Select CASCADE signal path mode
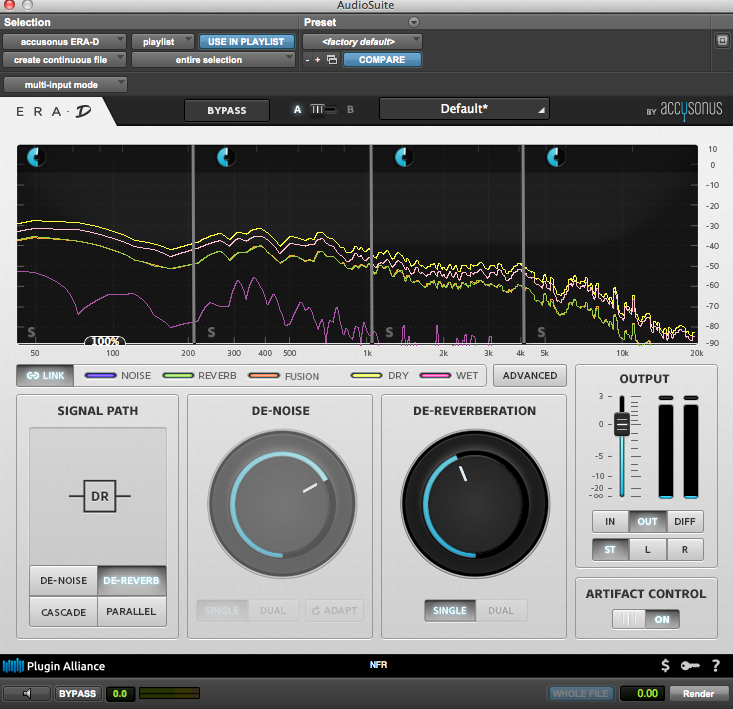 coord(64,612)
